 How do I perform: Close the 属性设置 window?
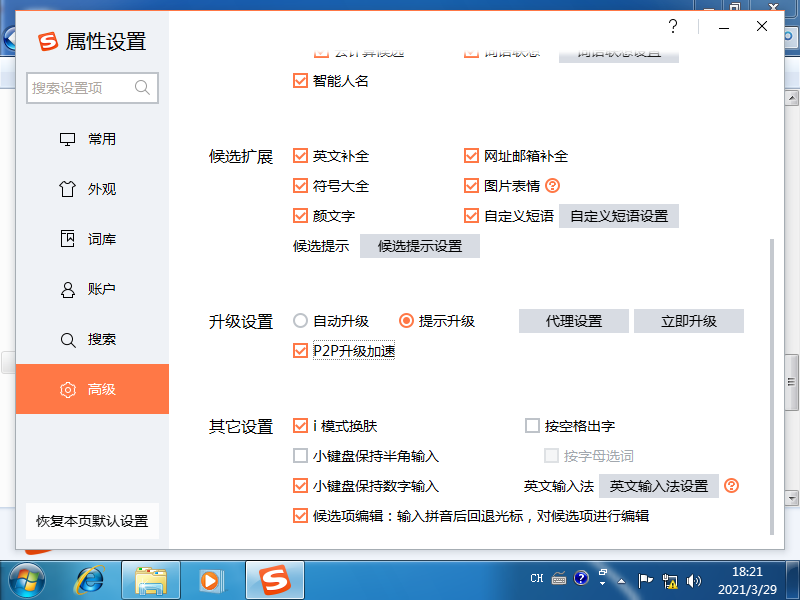(762, 26)
